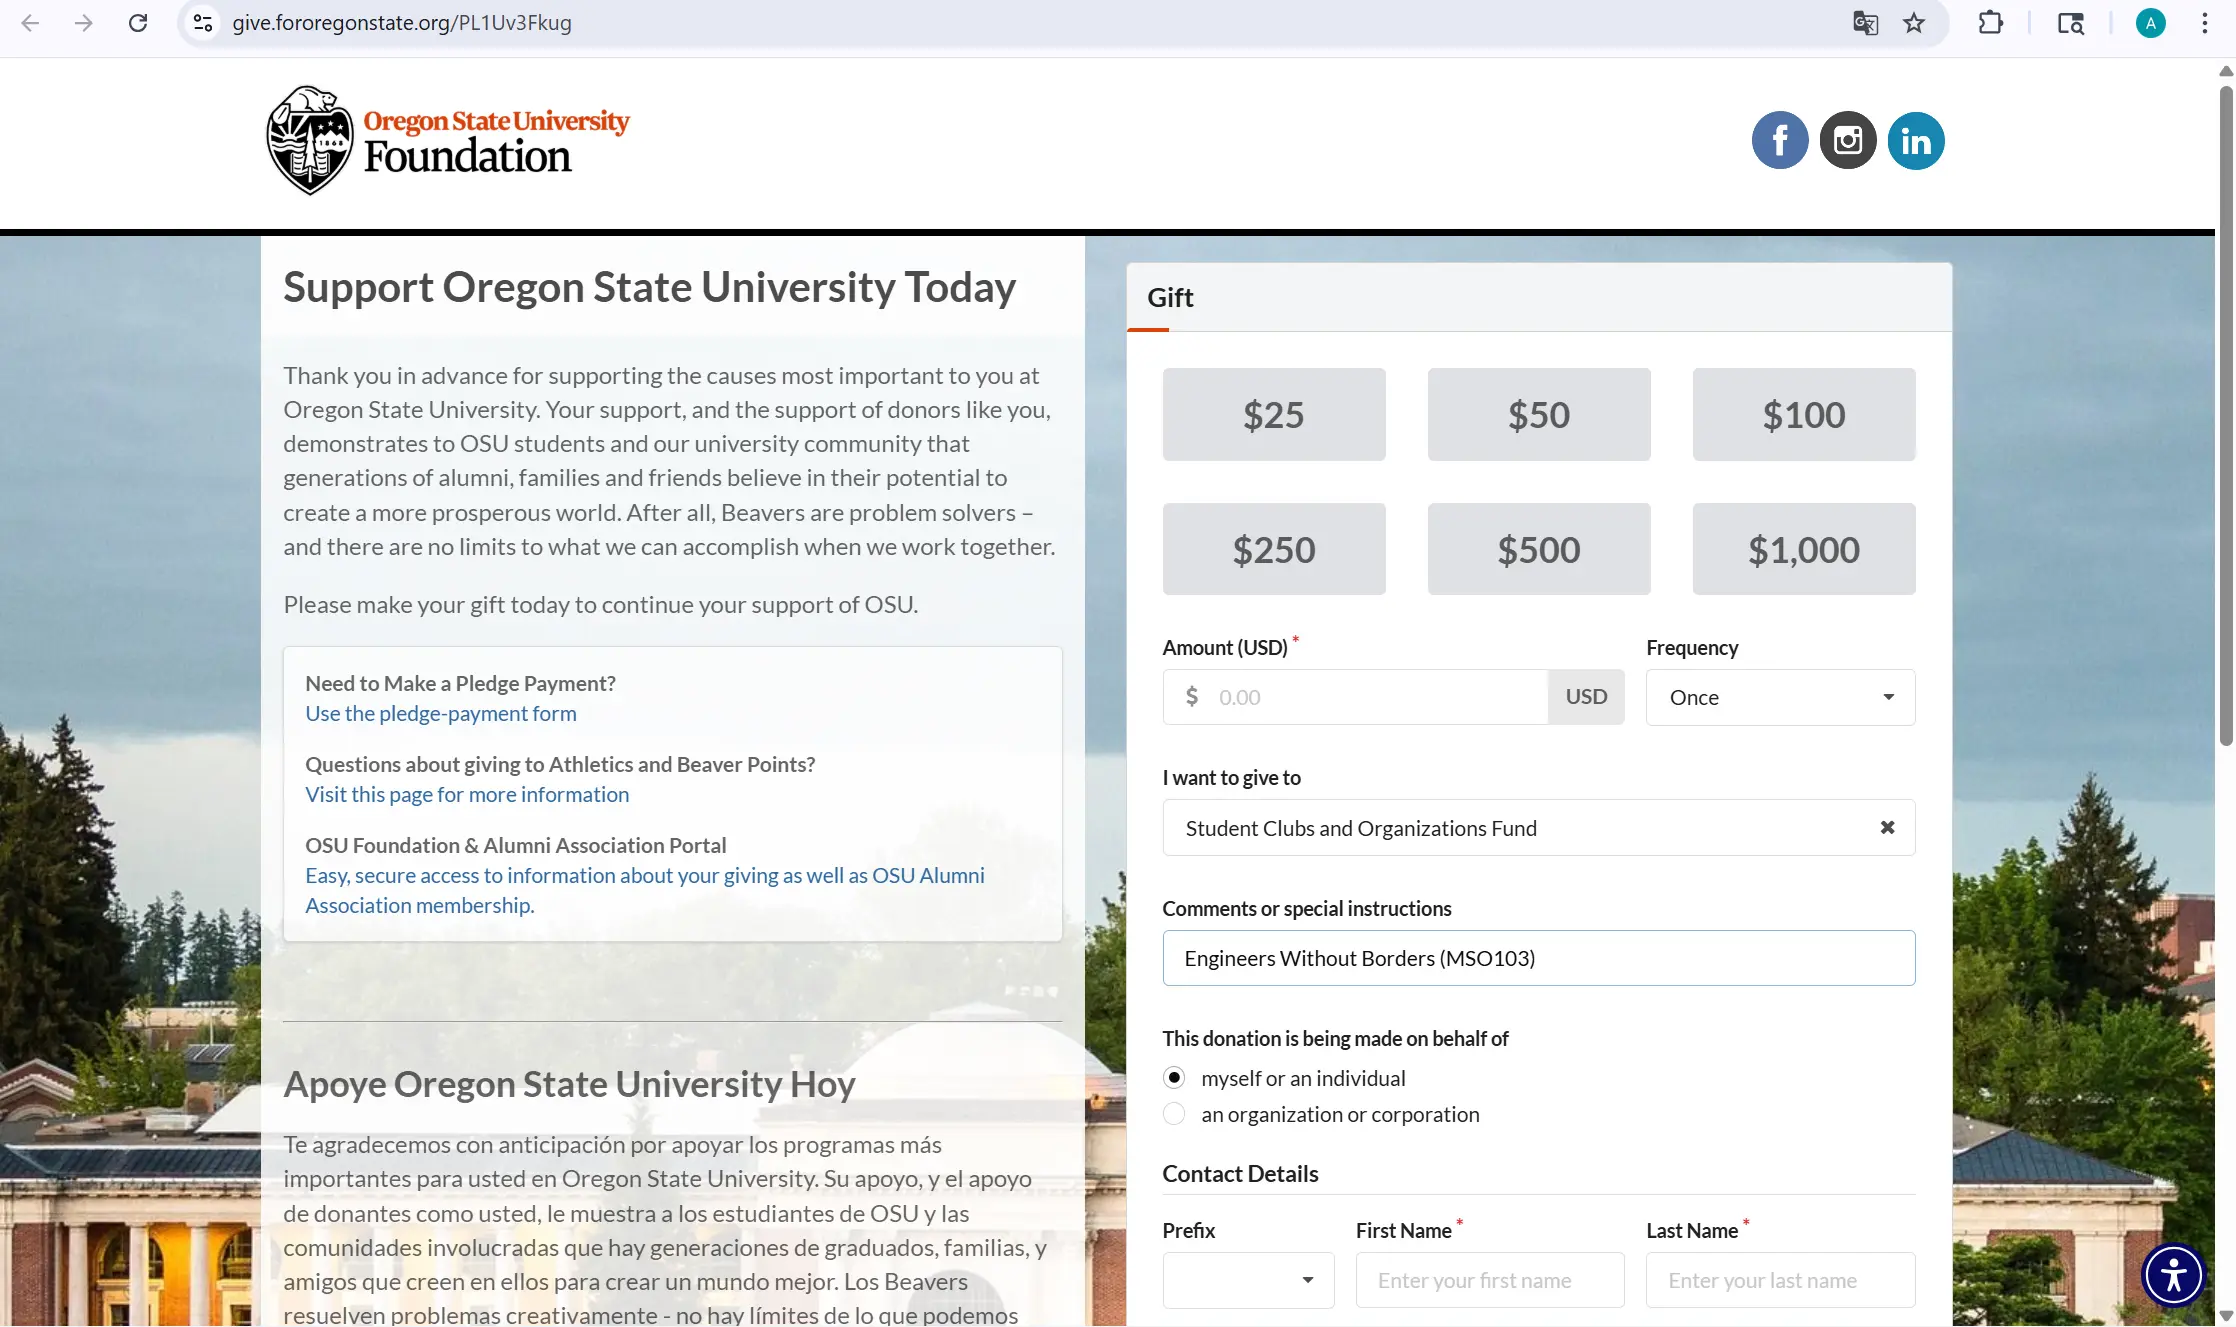The height and width of the screenshot is (1327, 2236).
Task: Click the page vertical scrollbar
Action: 2225,415
